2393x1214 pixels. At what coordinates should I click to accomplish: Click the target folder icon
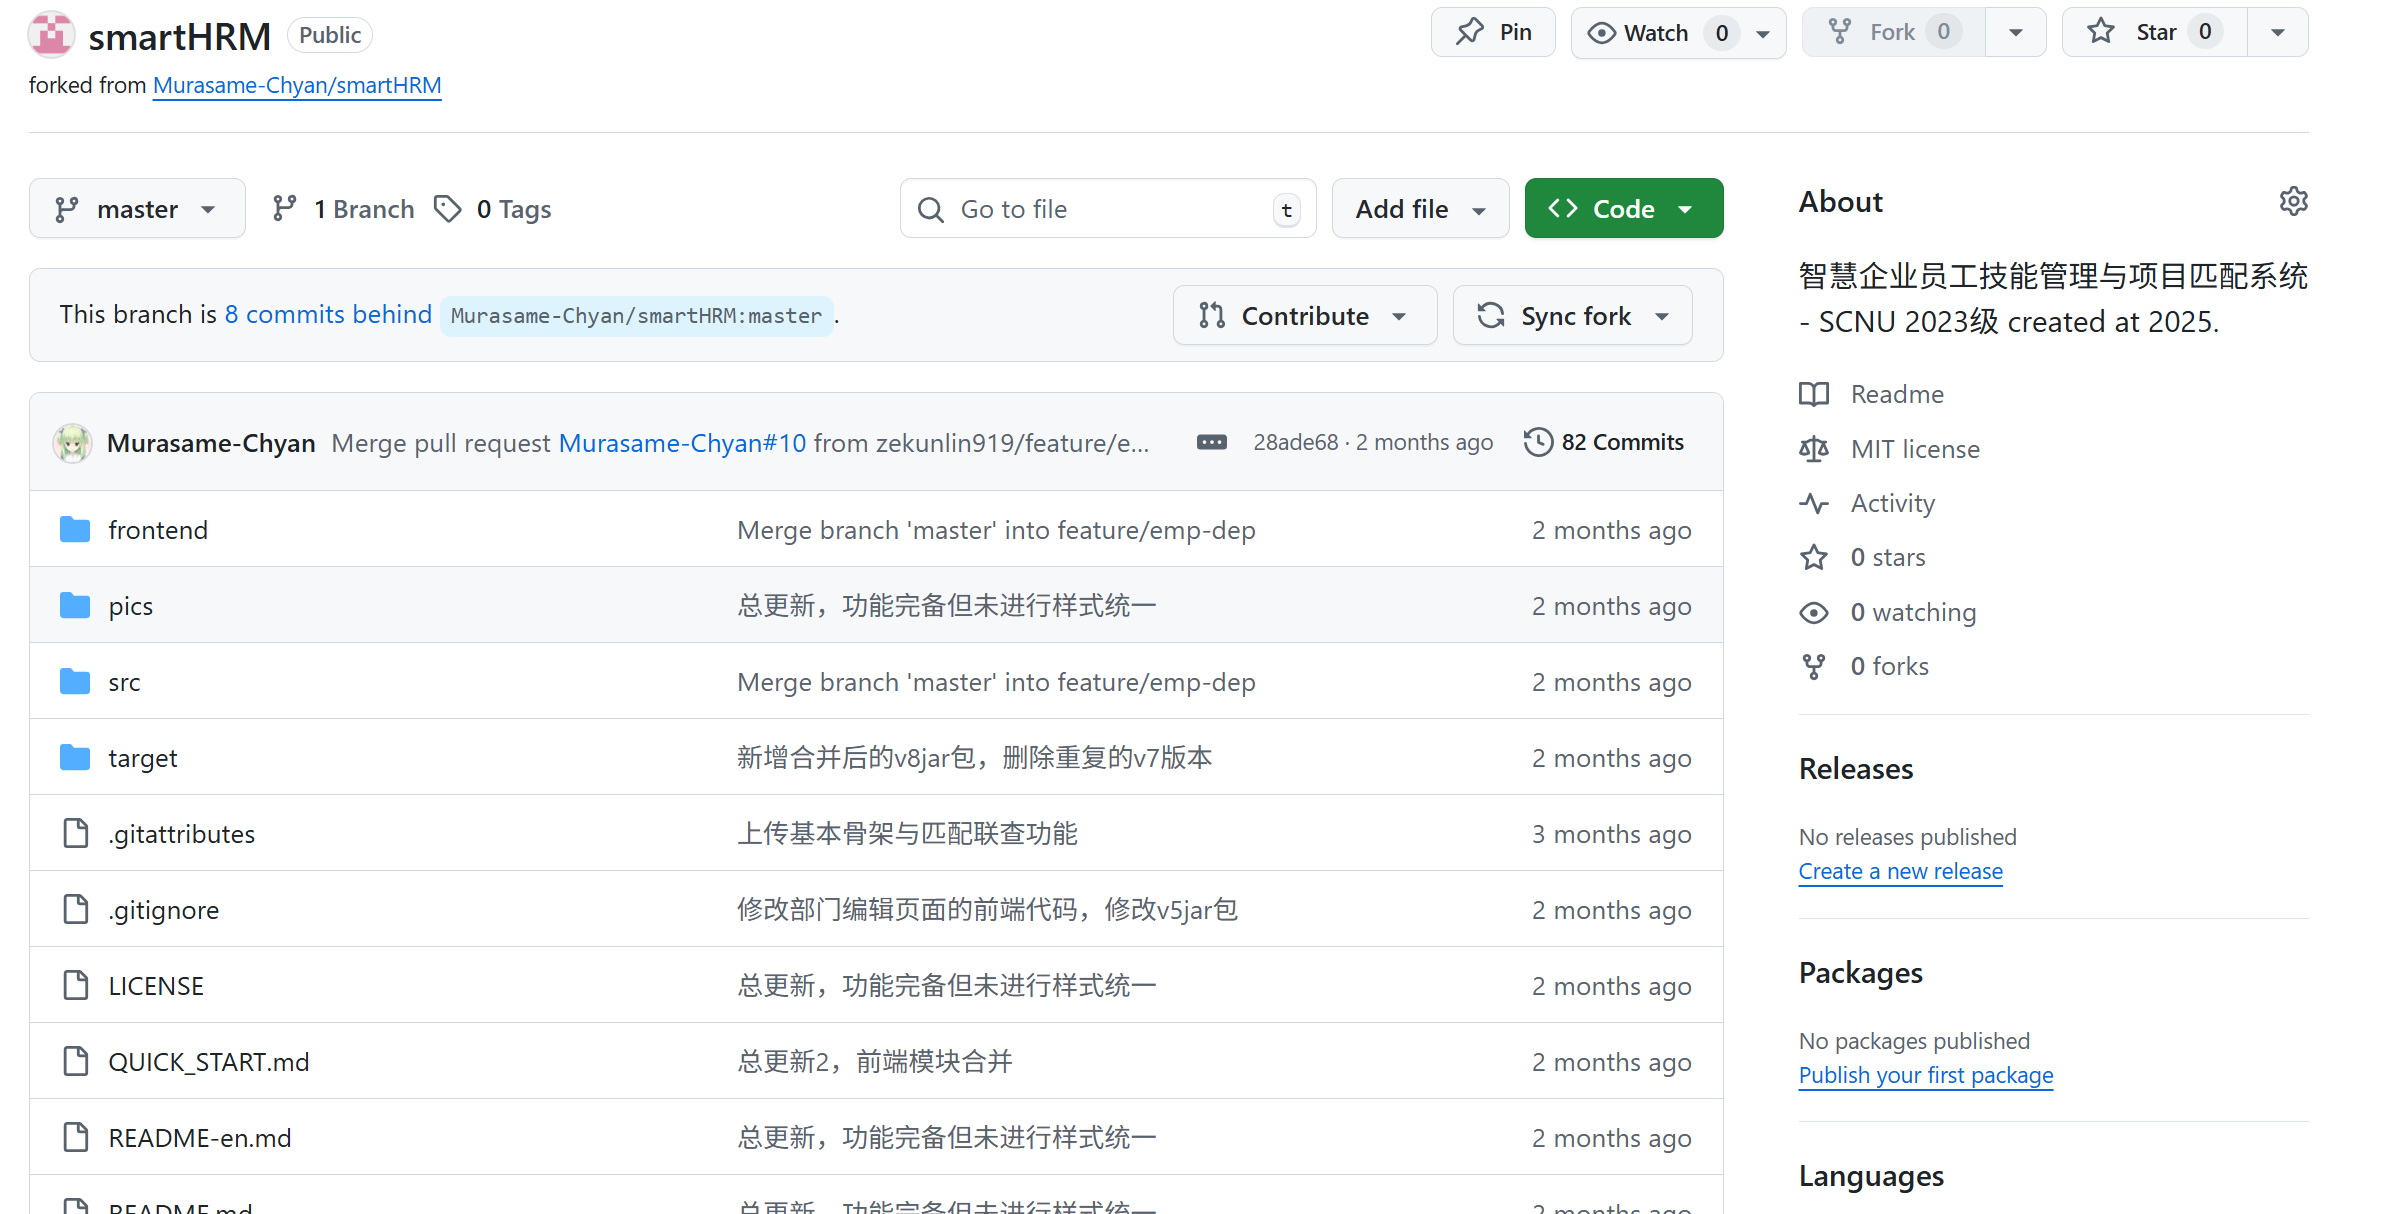[x=75, y=757]
